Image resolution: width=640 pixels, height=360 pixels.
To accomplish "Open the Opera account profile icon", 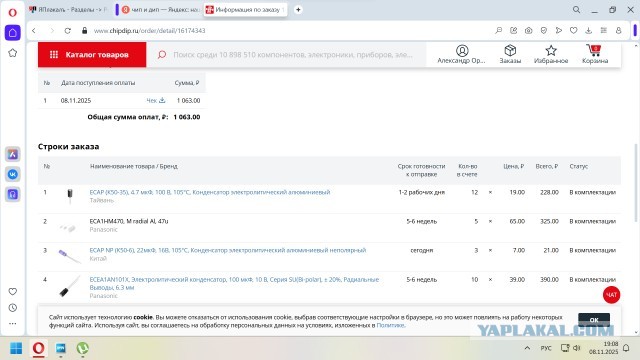I will coord(619,31).
